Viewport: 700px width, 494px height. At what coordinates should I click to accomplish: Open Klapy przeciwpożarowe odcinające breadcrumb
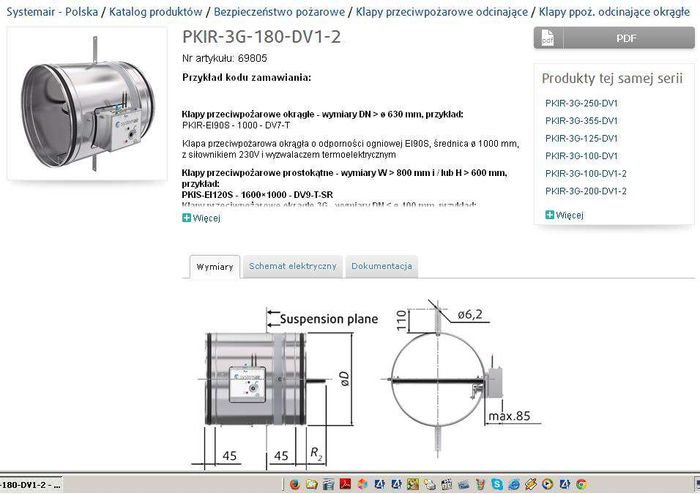[442, 12]
